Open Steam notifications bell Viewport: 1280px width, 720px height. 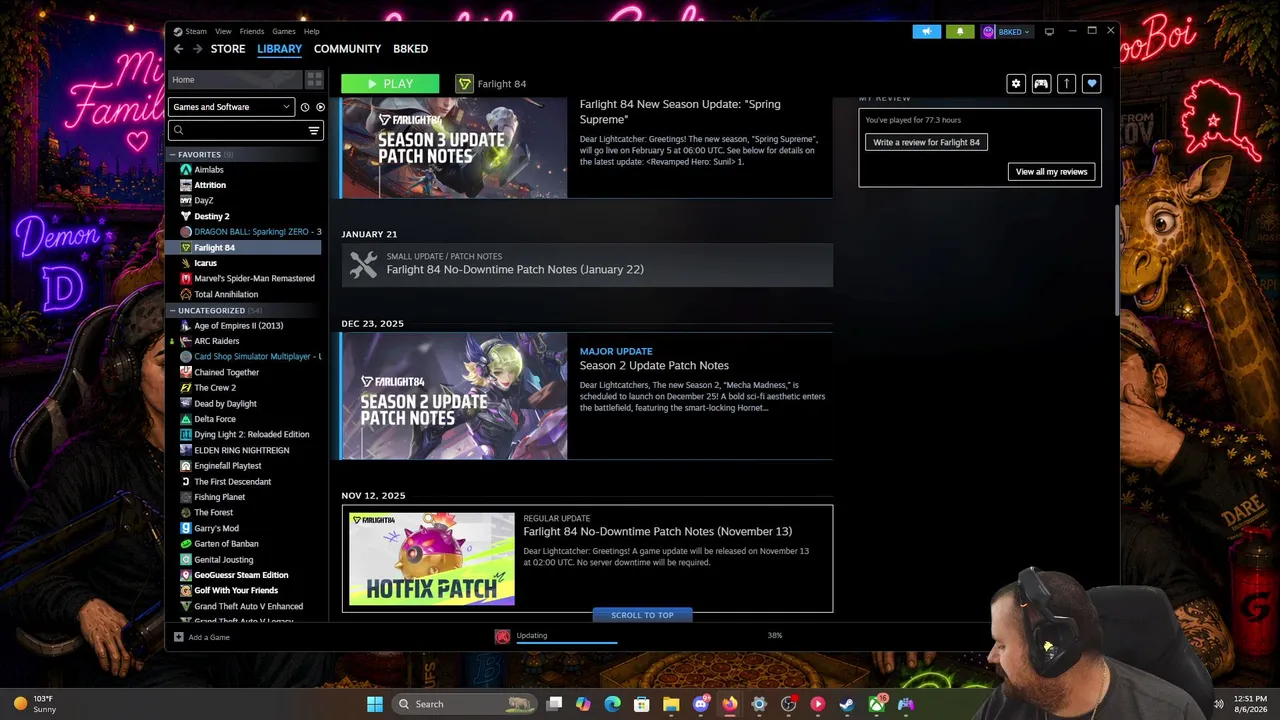(x=960, y=31)
